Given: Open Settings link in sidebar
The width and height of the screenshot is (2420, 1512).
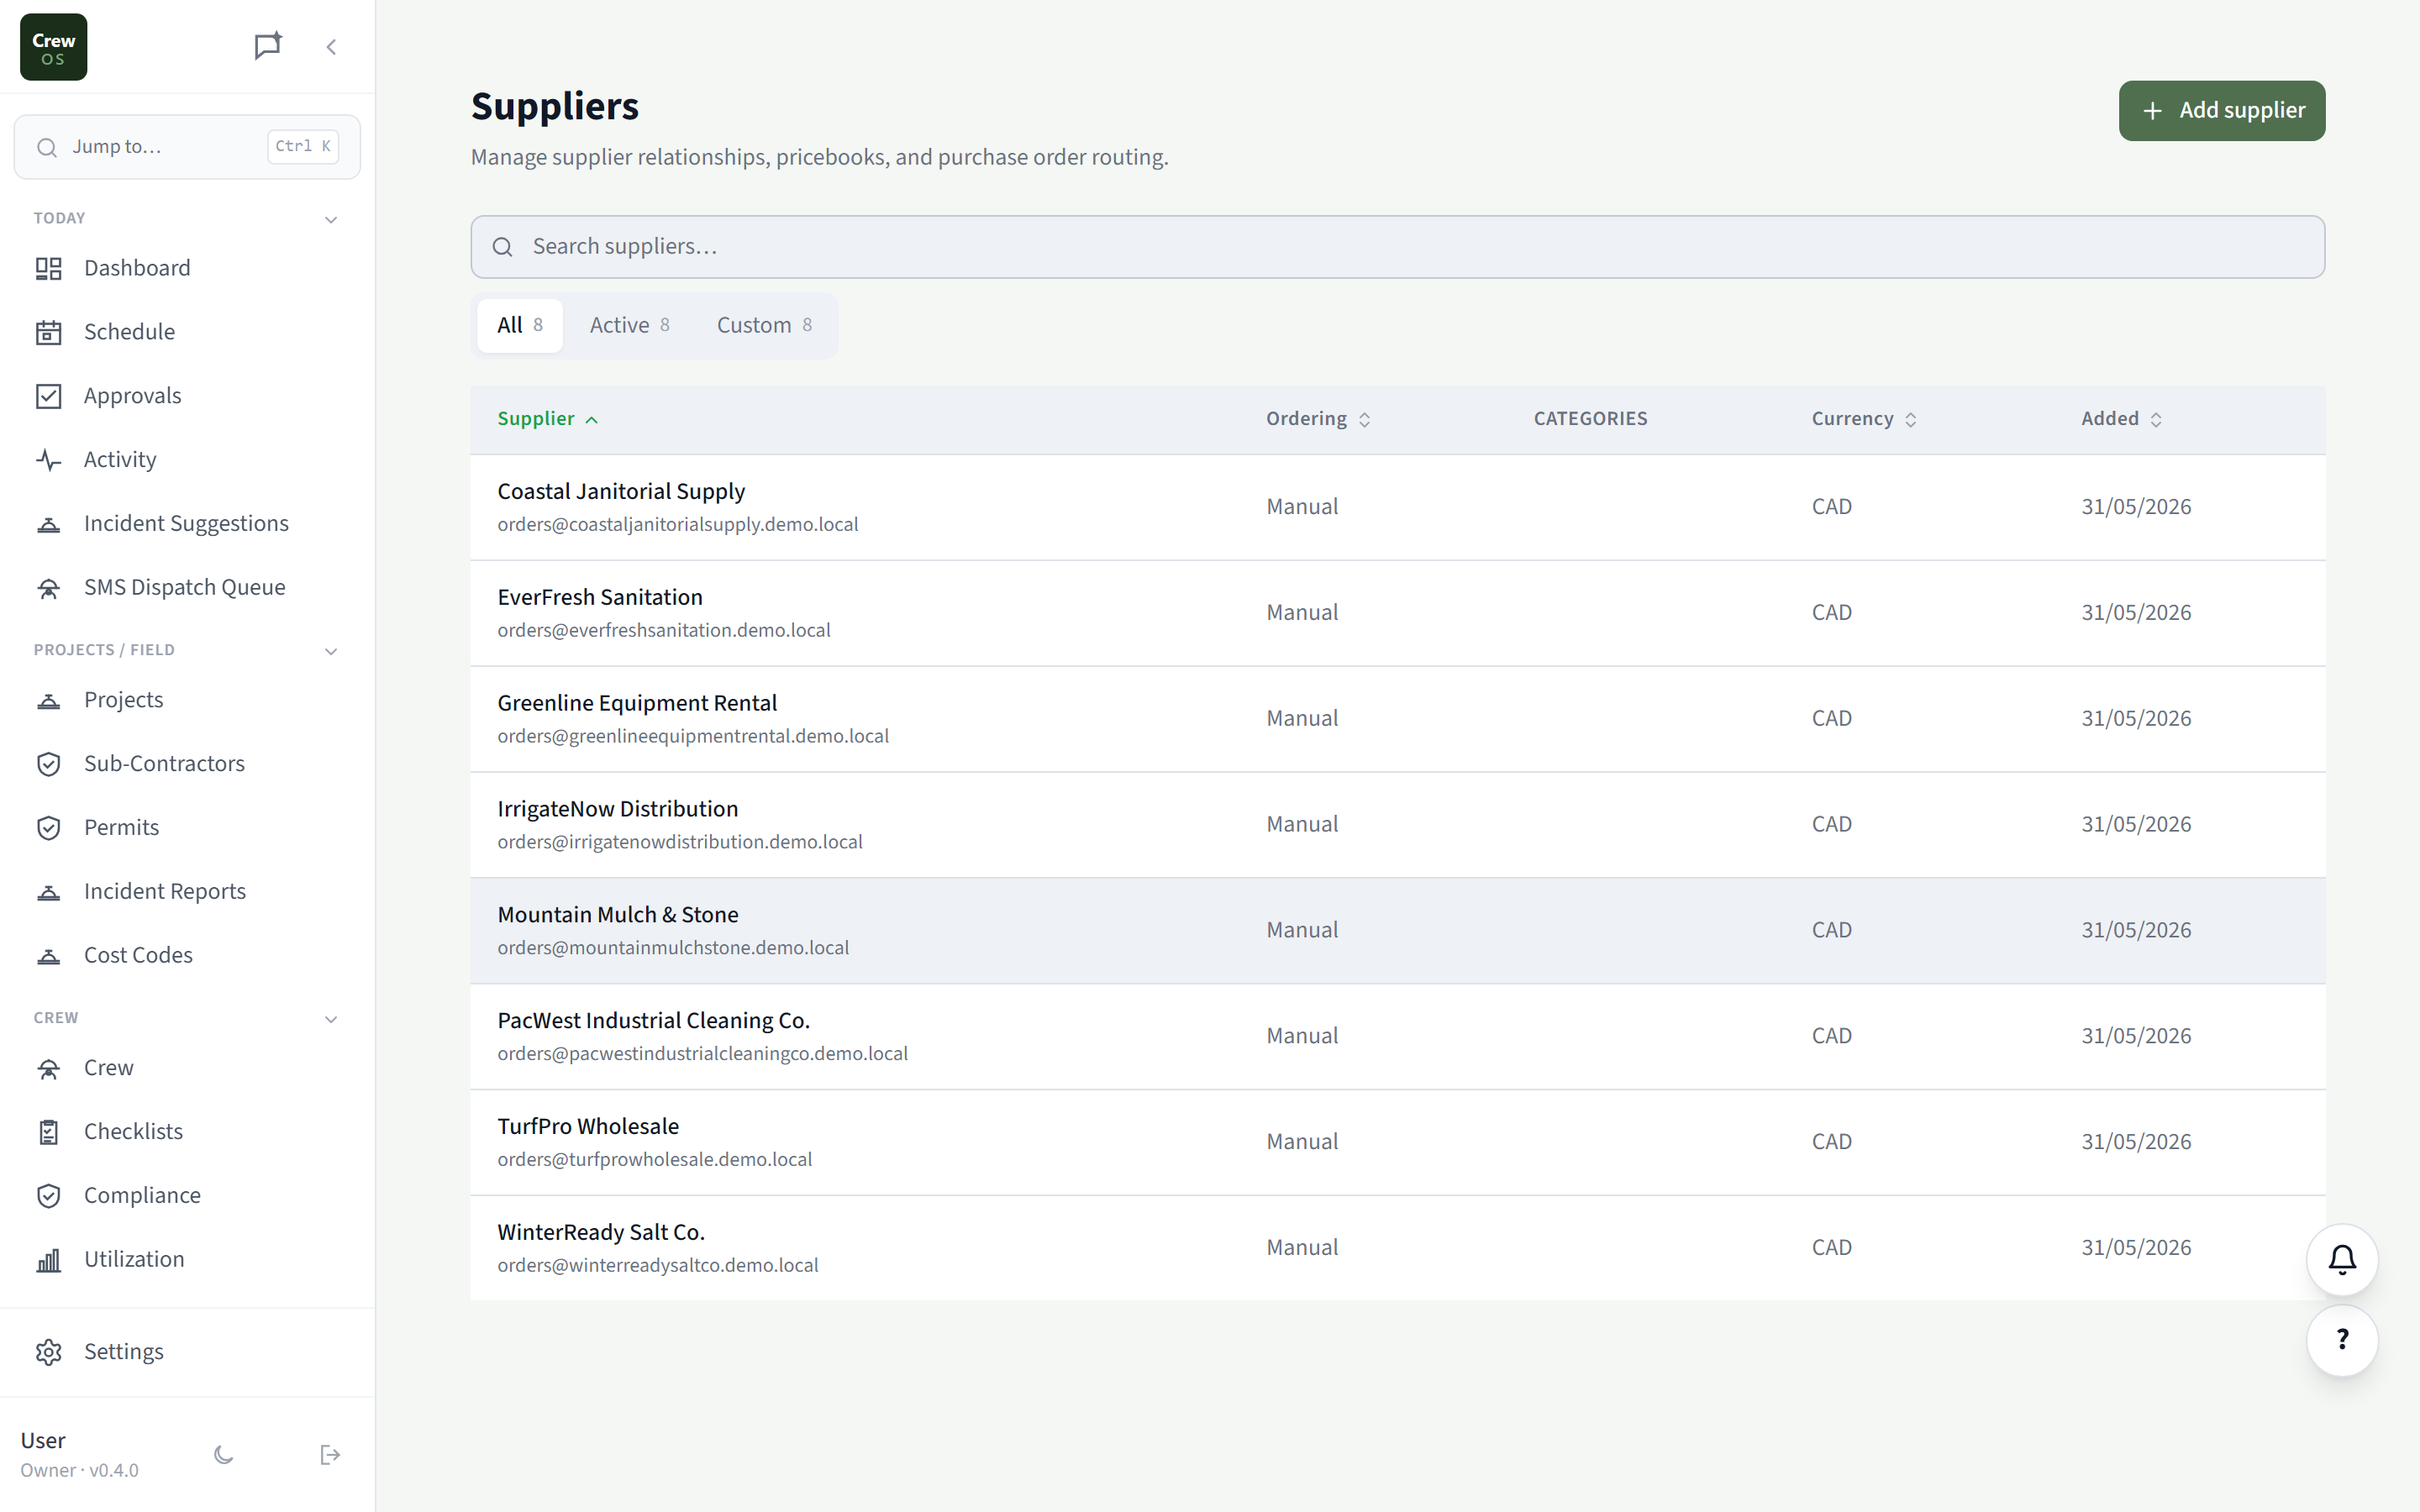Looking at the screenshot, I should pos(187,1352).
